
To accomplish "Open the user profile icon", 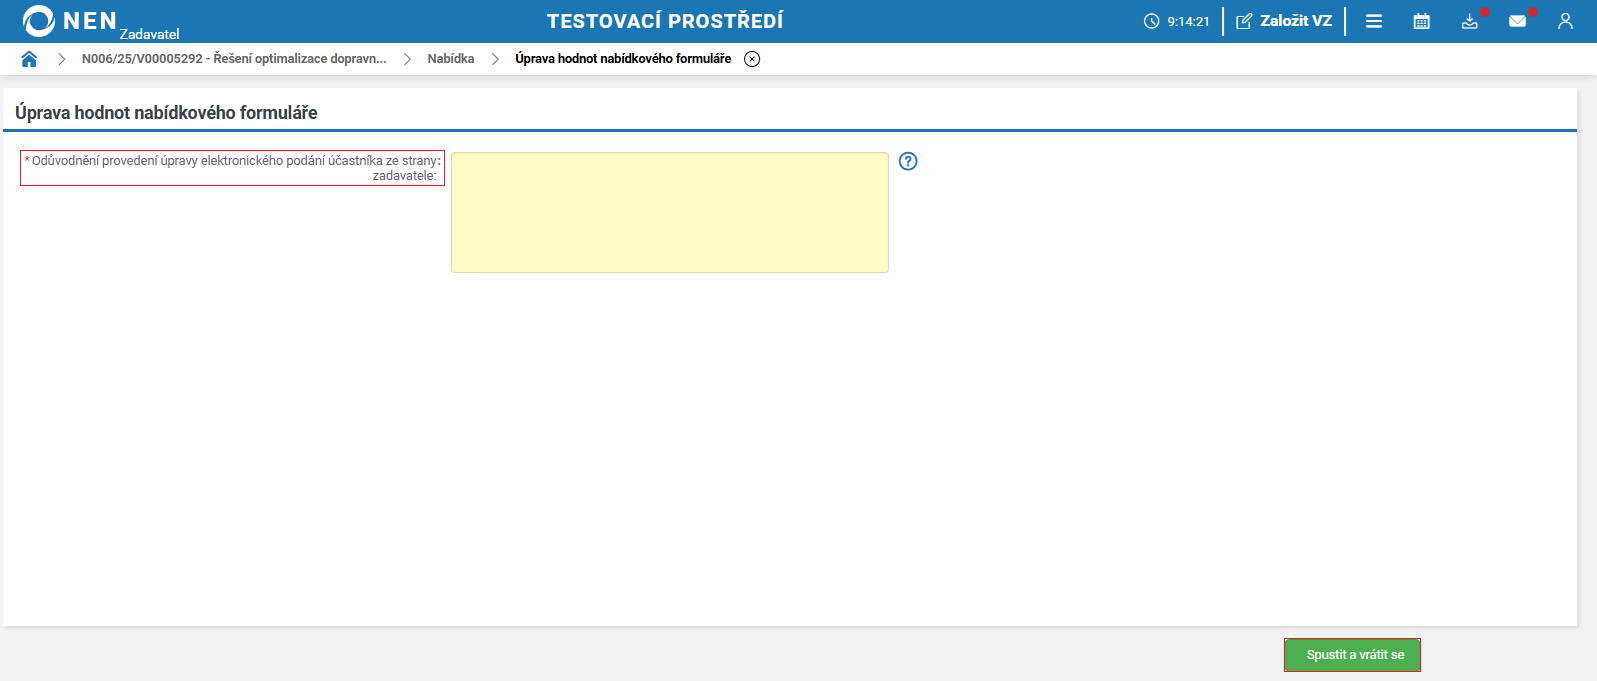I will pos(1565,21).
